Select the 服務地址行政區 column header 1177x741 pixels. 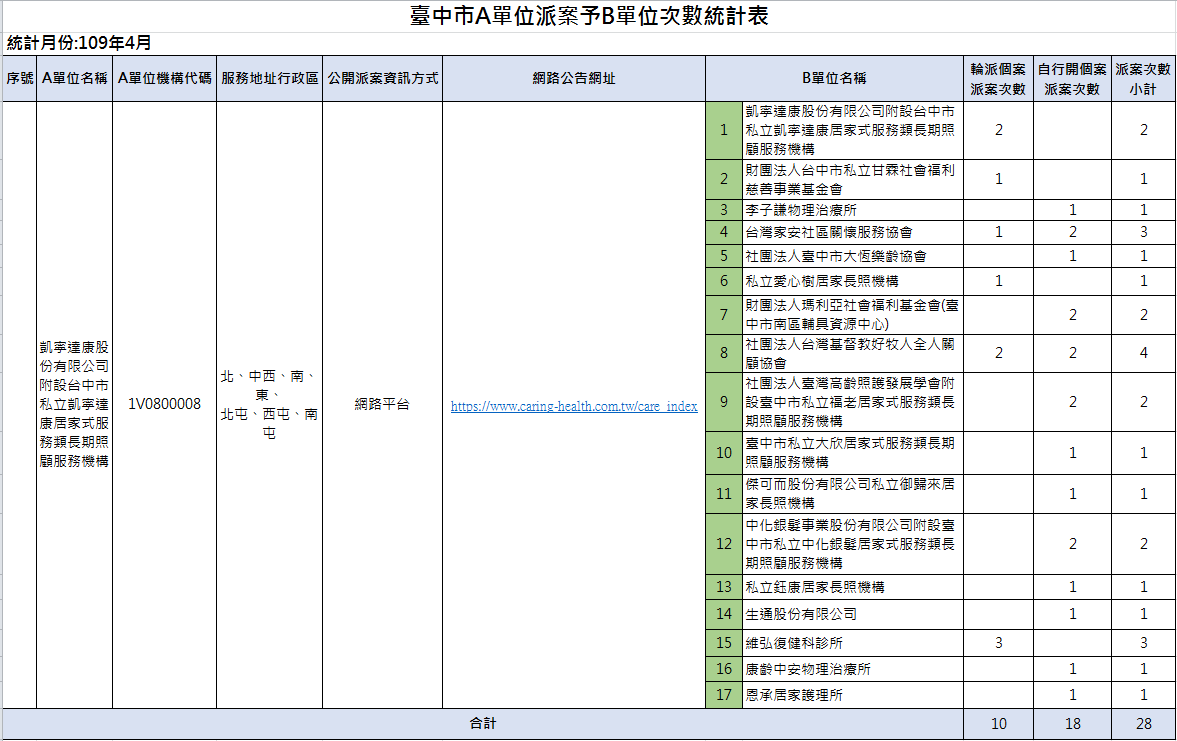point(269,78)
